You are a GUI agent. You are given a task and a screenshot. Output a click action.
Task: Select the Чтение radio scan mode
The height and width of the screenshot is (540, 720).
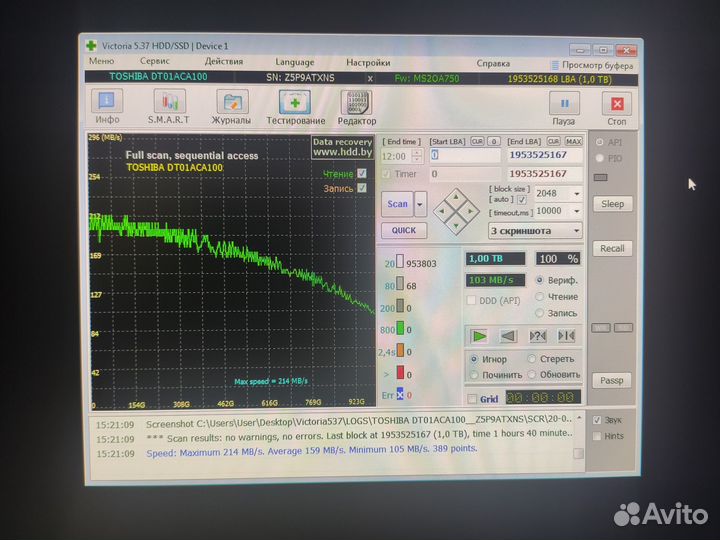[540, 297]
